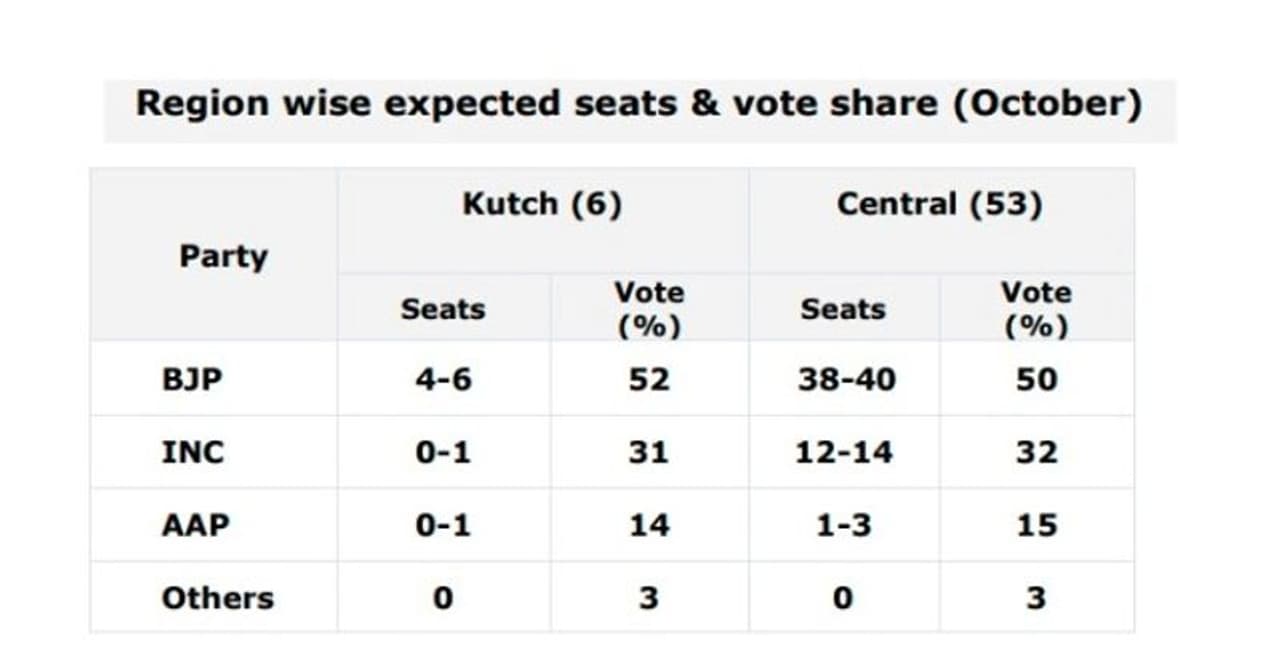
Task: Click the BJP row label
Action: point(192,380)
